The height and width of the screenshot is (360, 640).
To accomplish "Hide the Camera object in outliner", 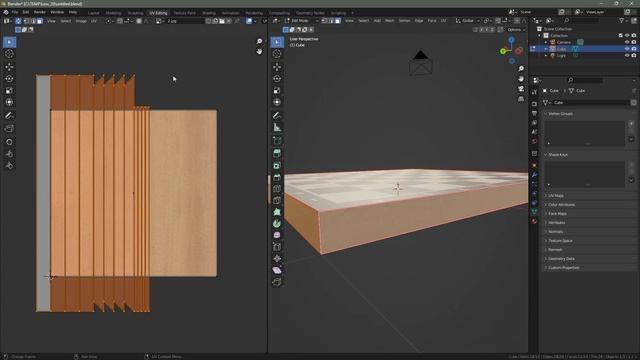I will point(627,42).
